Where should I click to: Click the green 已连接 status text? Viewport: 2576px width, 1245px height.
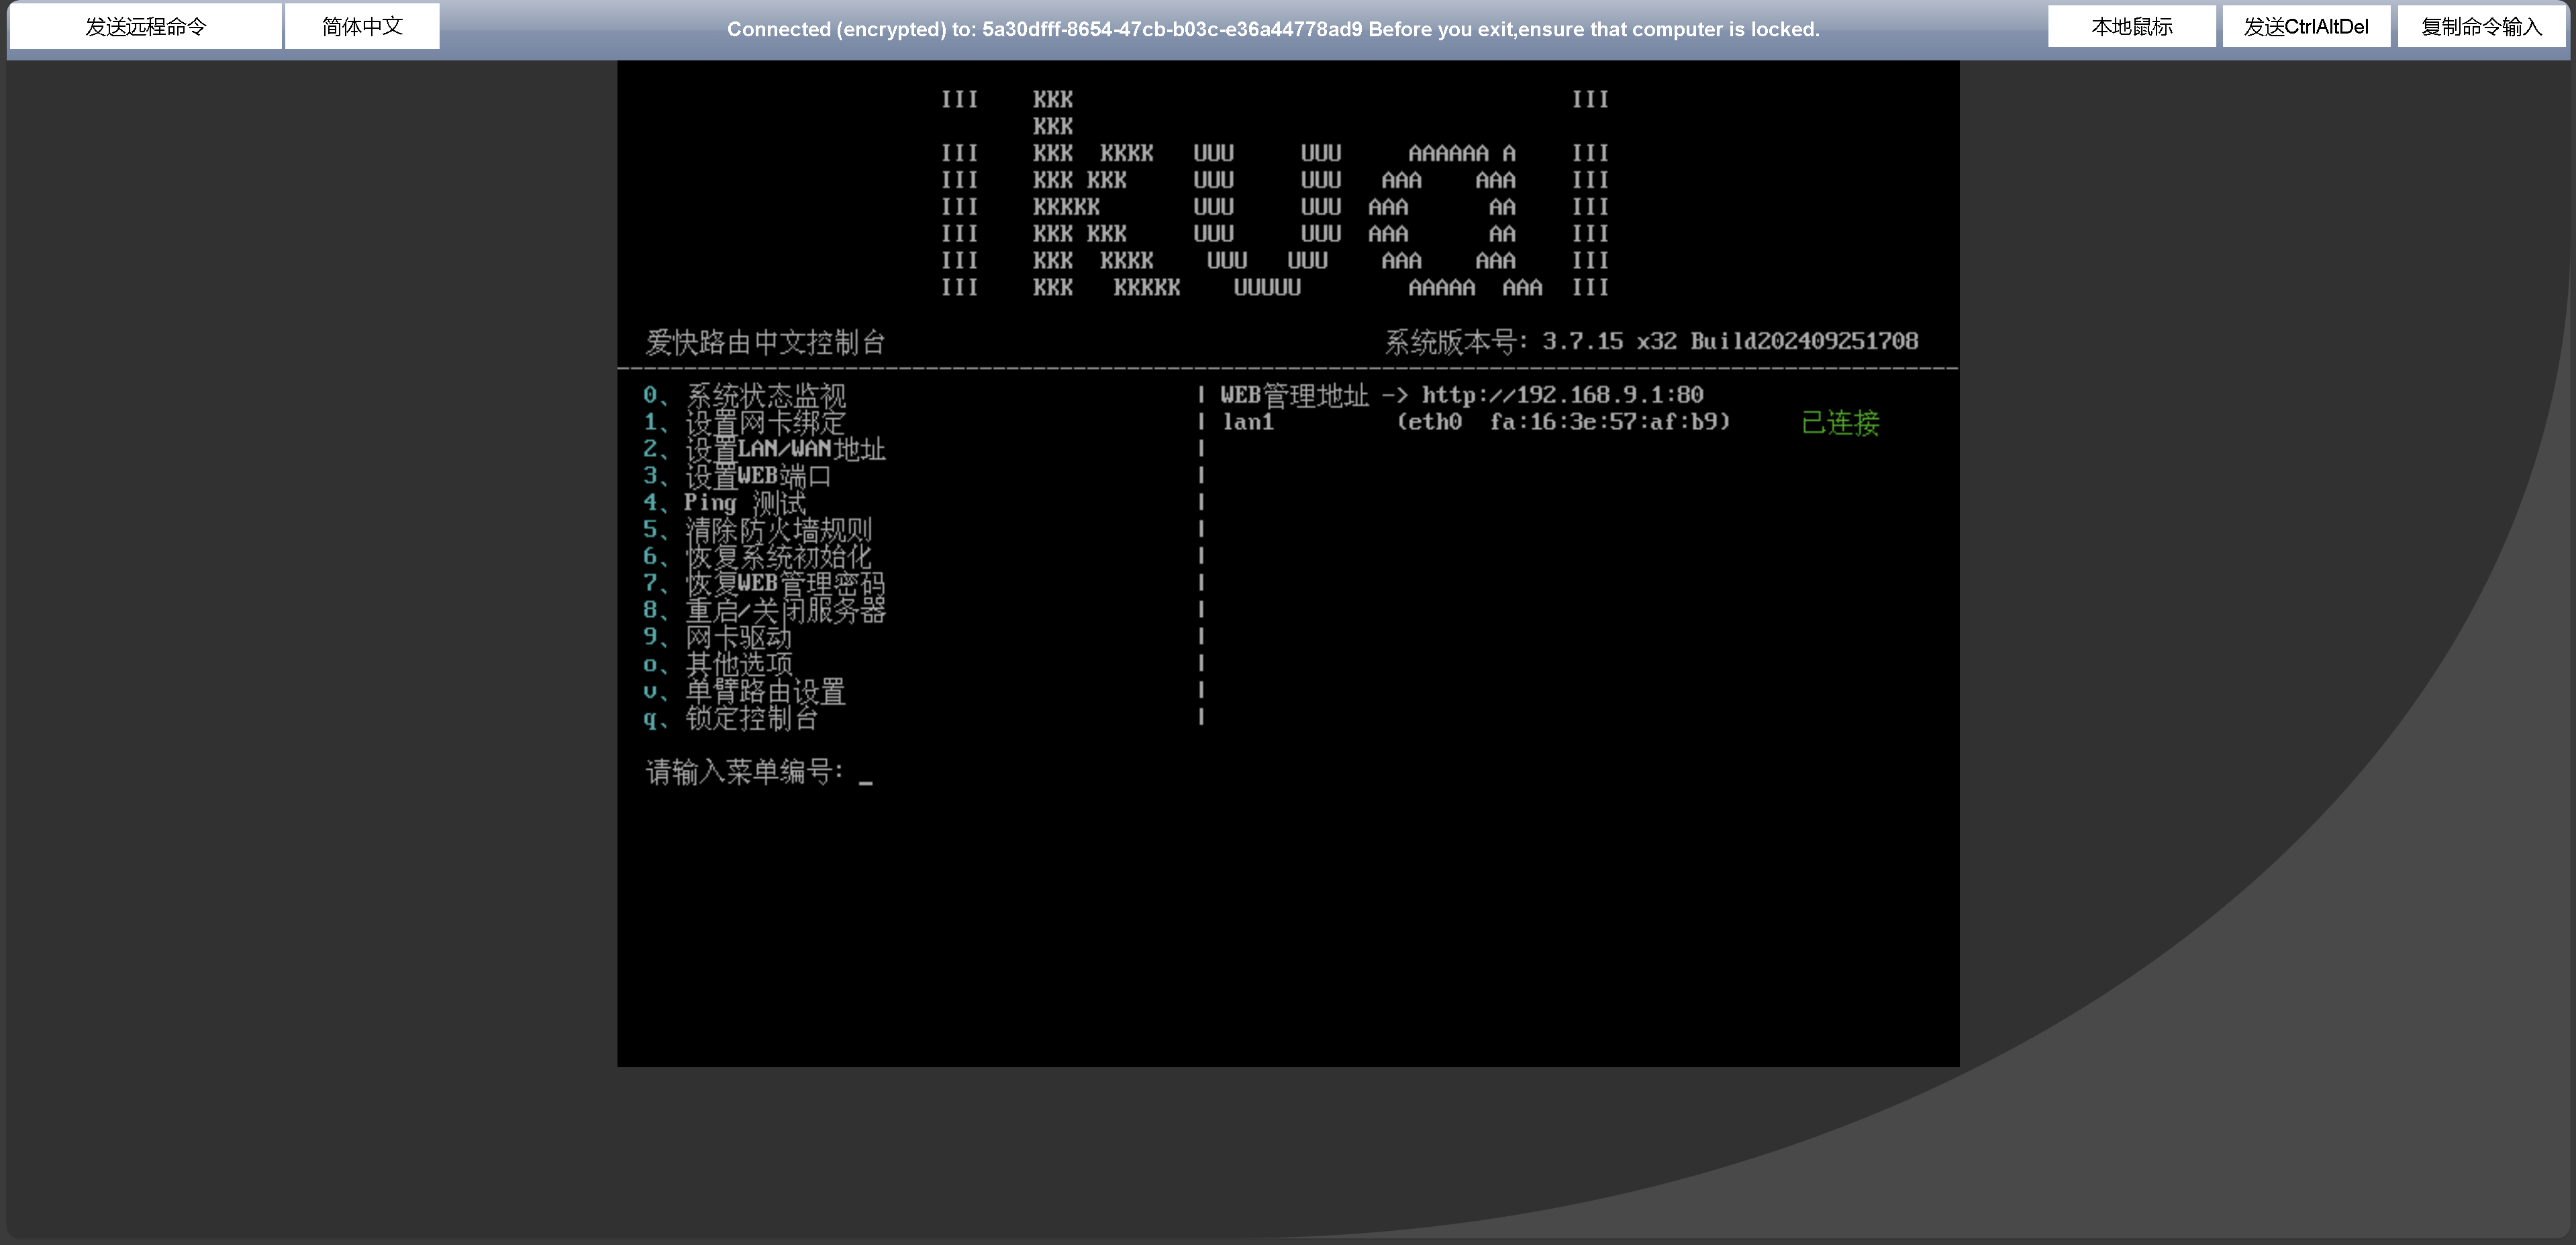[1840, 423]
